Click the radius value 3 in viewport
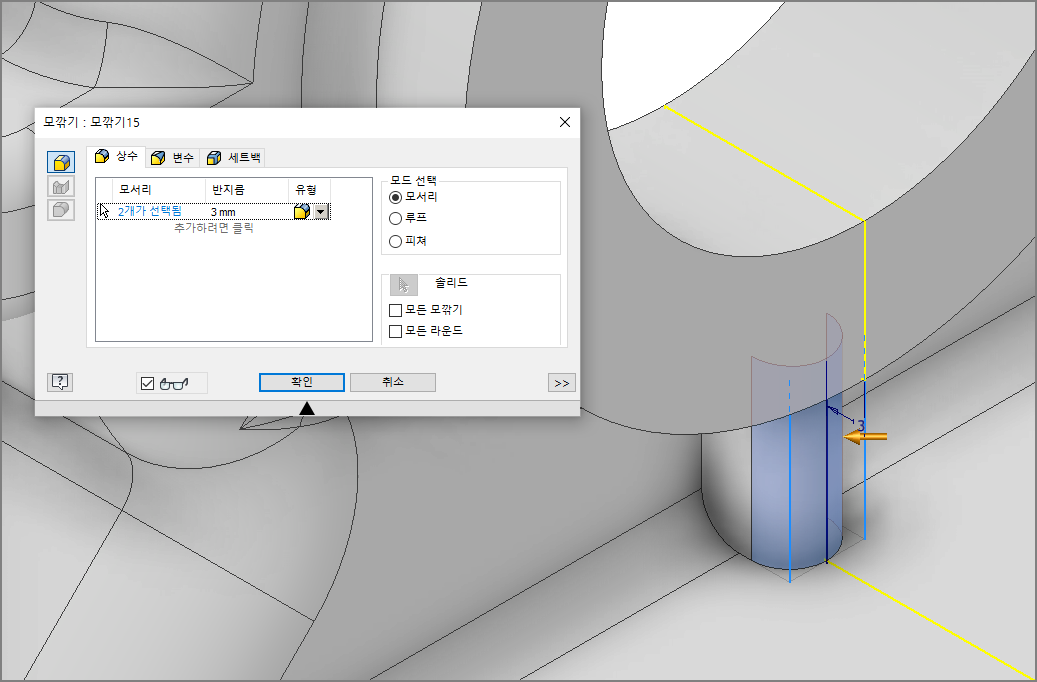Screen dimensions: 1037x682 pyautogui.click(x=861, y=427)
